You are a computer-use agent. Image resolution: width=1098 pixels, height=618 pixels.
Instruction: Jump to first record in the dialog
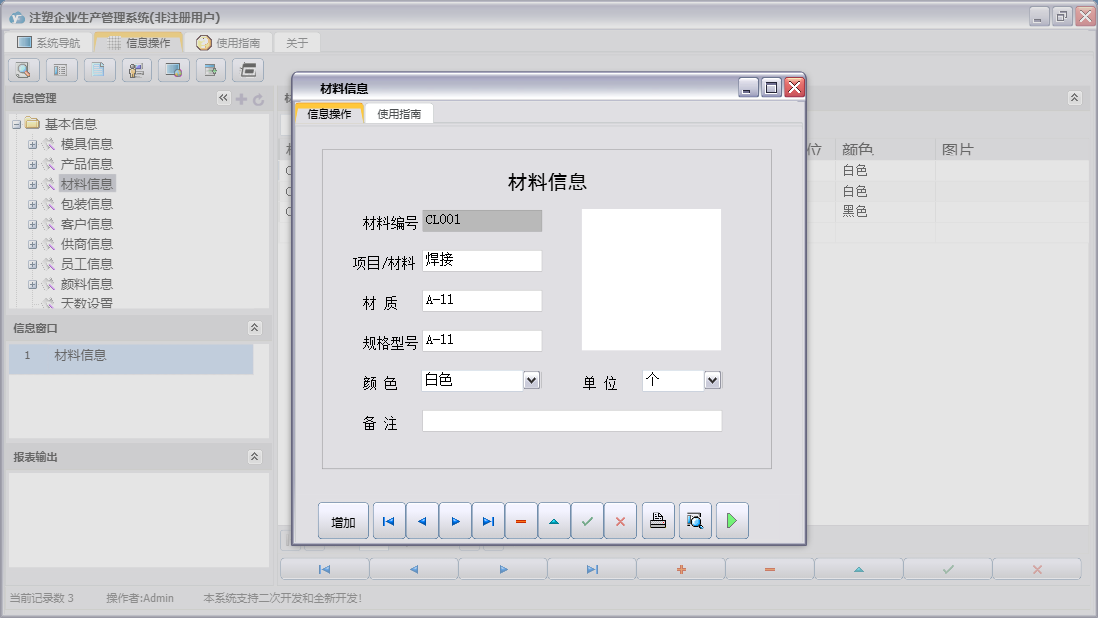tap(388, 520)
